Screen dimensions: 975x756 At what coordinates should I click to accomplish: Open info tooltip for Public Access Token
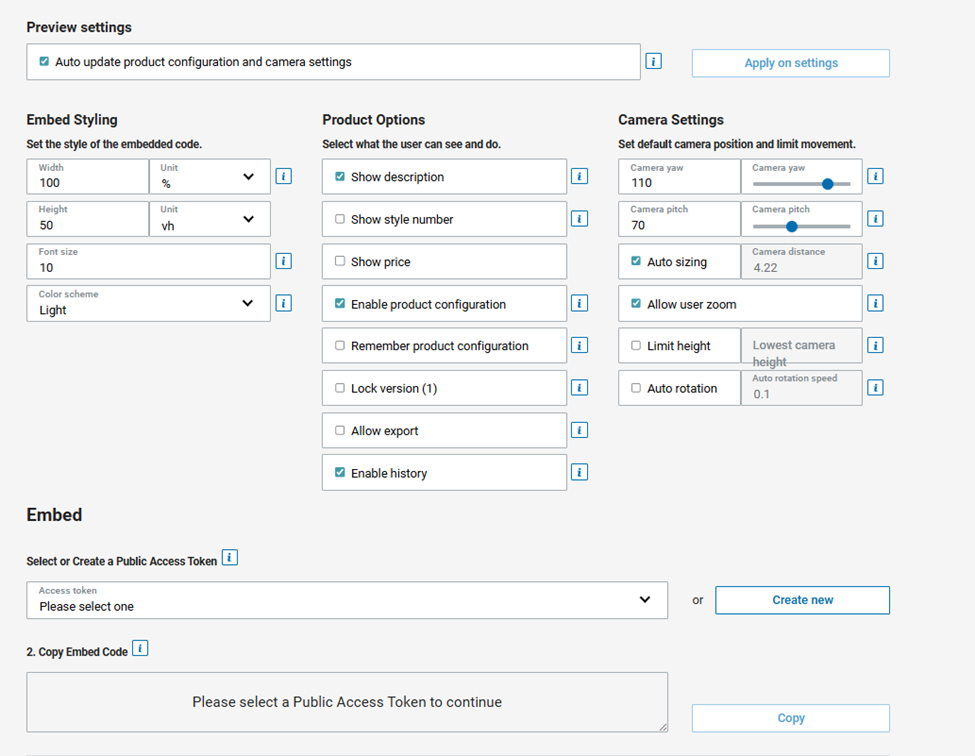click(229, 558)
